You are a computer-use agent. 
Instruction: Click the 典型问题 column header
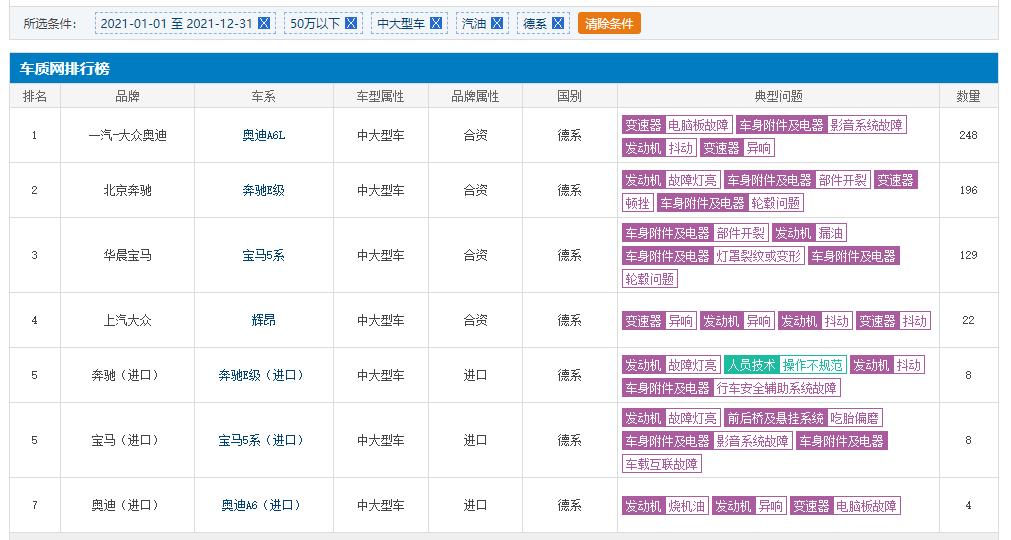pos(778,96)
